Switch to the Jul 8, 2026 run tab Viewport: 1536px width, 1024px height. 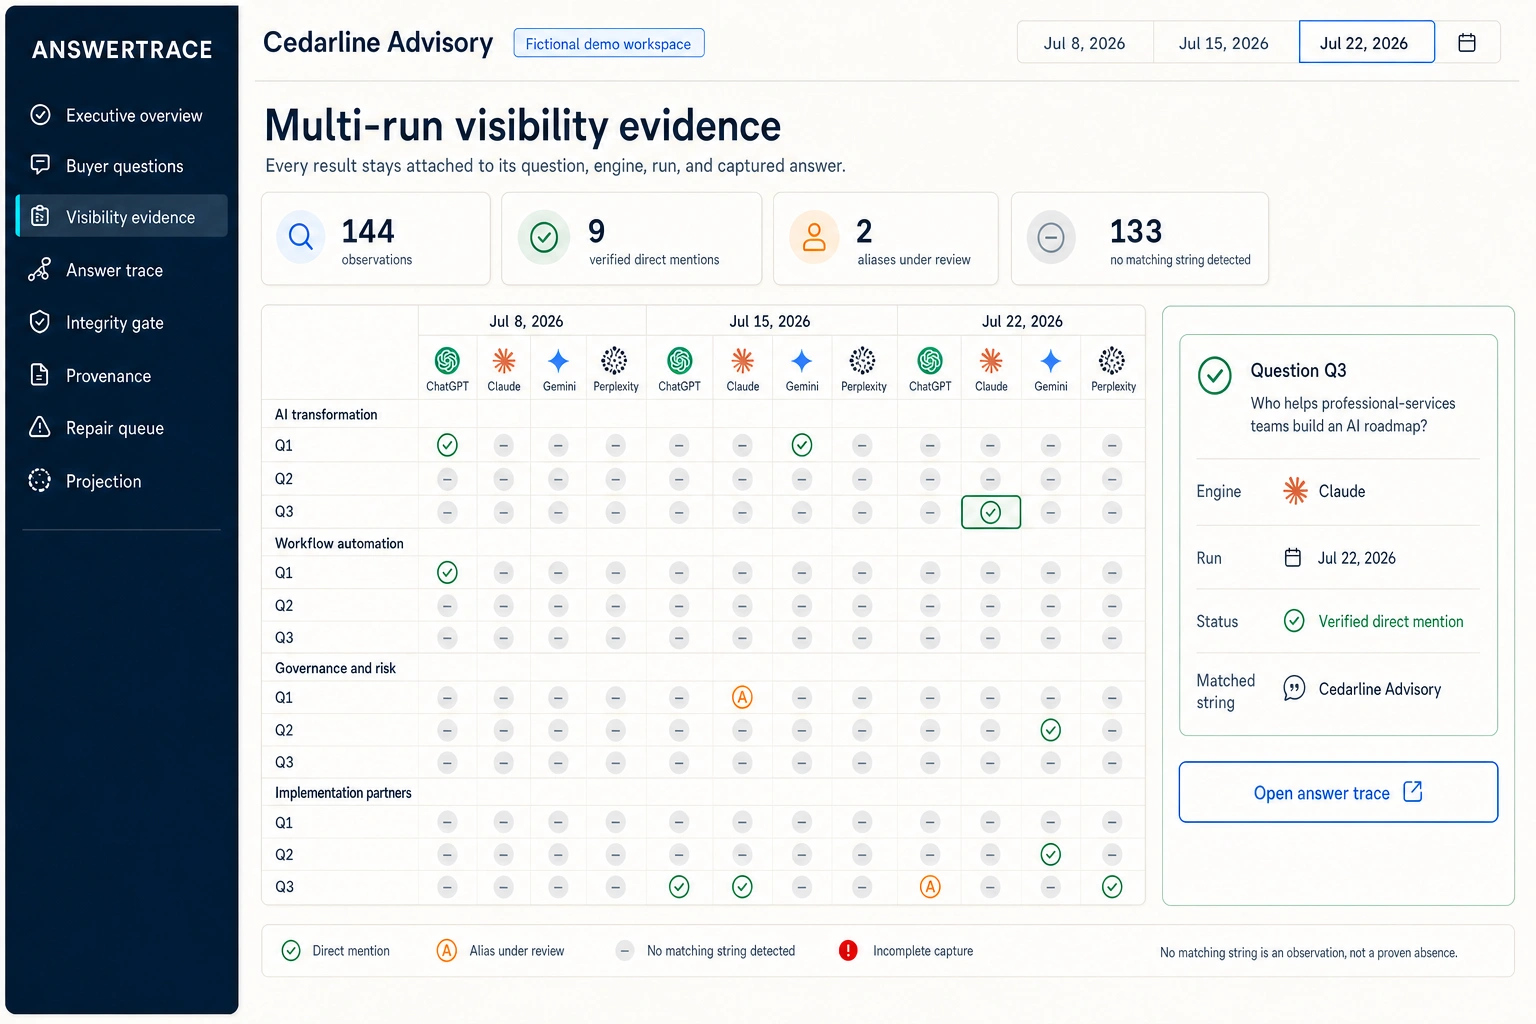(1085, 43)
